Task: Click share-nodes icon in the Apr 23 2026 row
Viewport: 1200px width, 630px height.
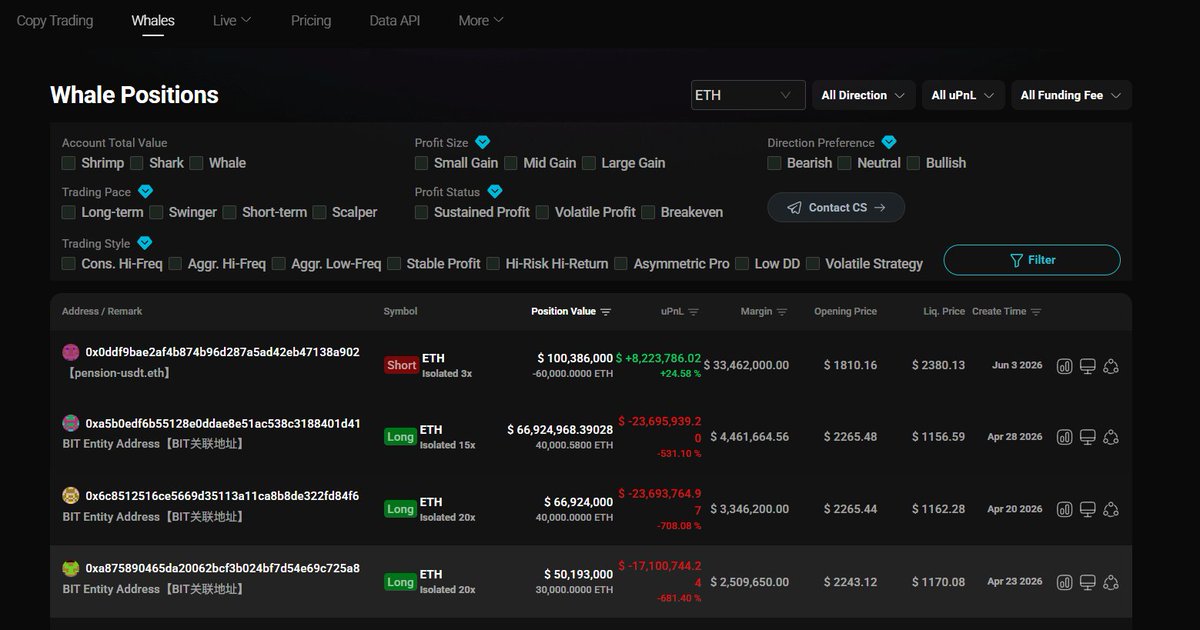Action: pos(1110,582)
